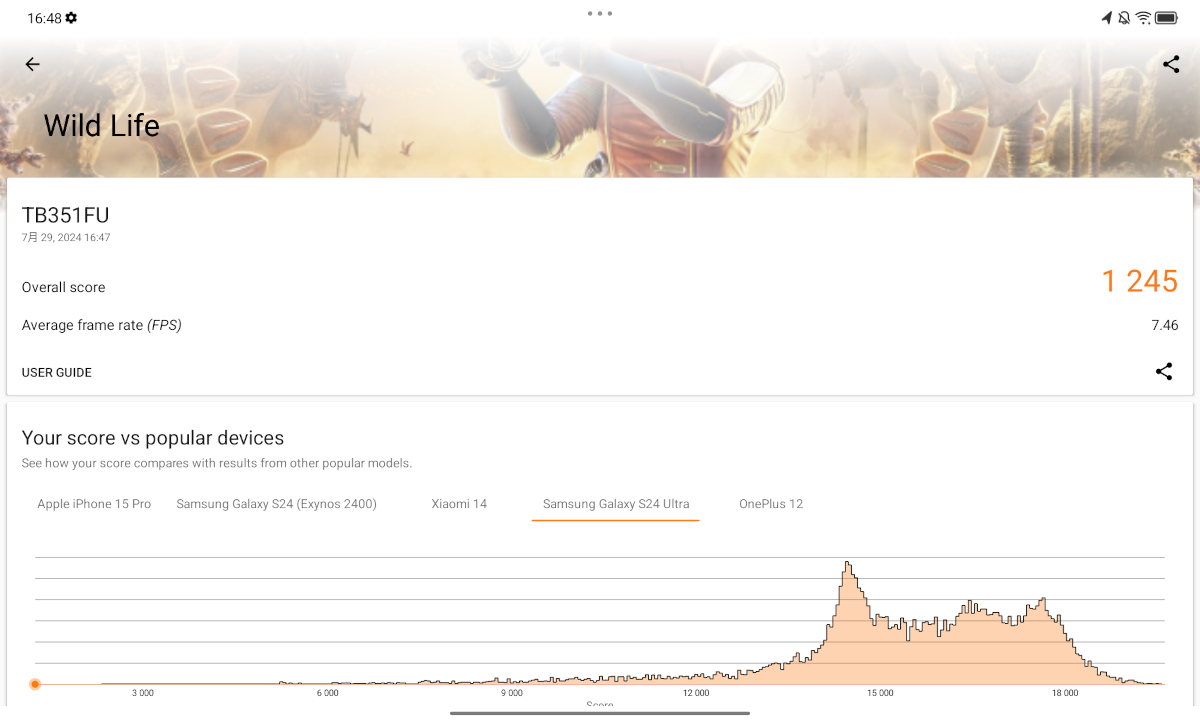This screenshot has height=720, width=1200.
Task: Tap the device name TB351FU
Action: (x=66, y=215)
